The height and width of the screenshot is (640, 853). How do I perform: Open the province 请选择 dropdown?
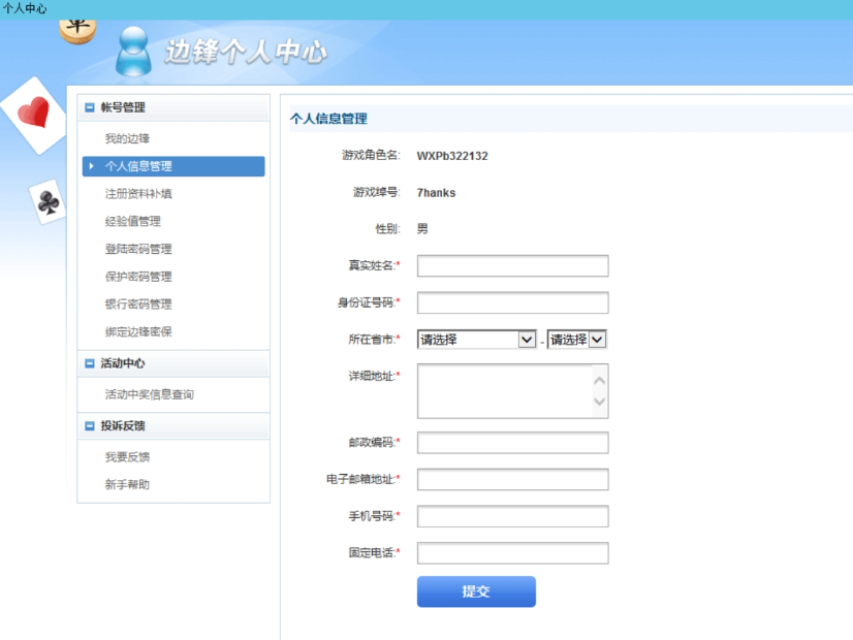click(x=477, y=340)
